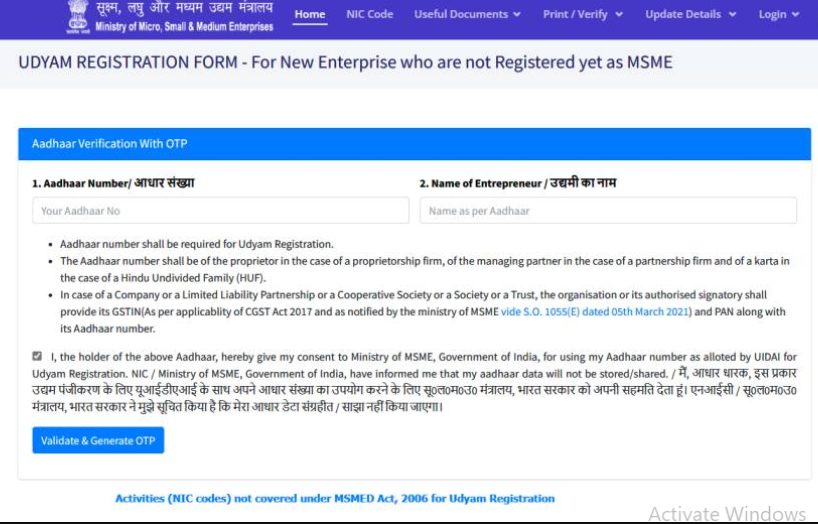Expand the Useful Documents dropdown
818x524 pixels.
pyautogui.click(x=467, y=14)
